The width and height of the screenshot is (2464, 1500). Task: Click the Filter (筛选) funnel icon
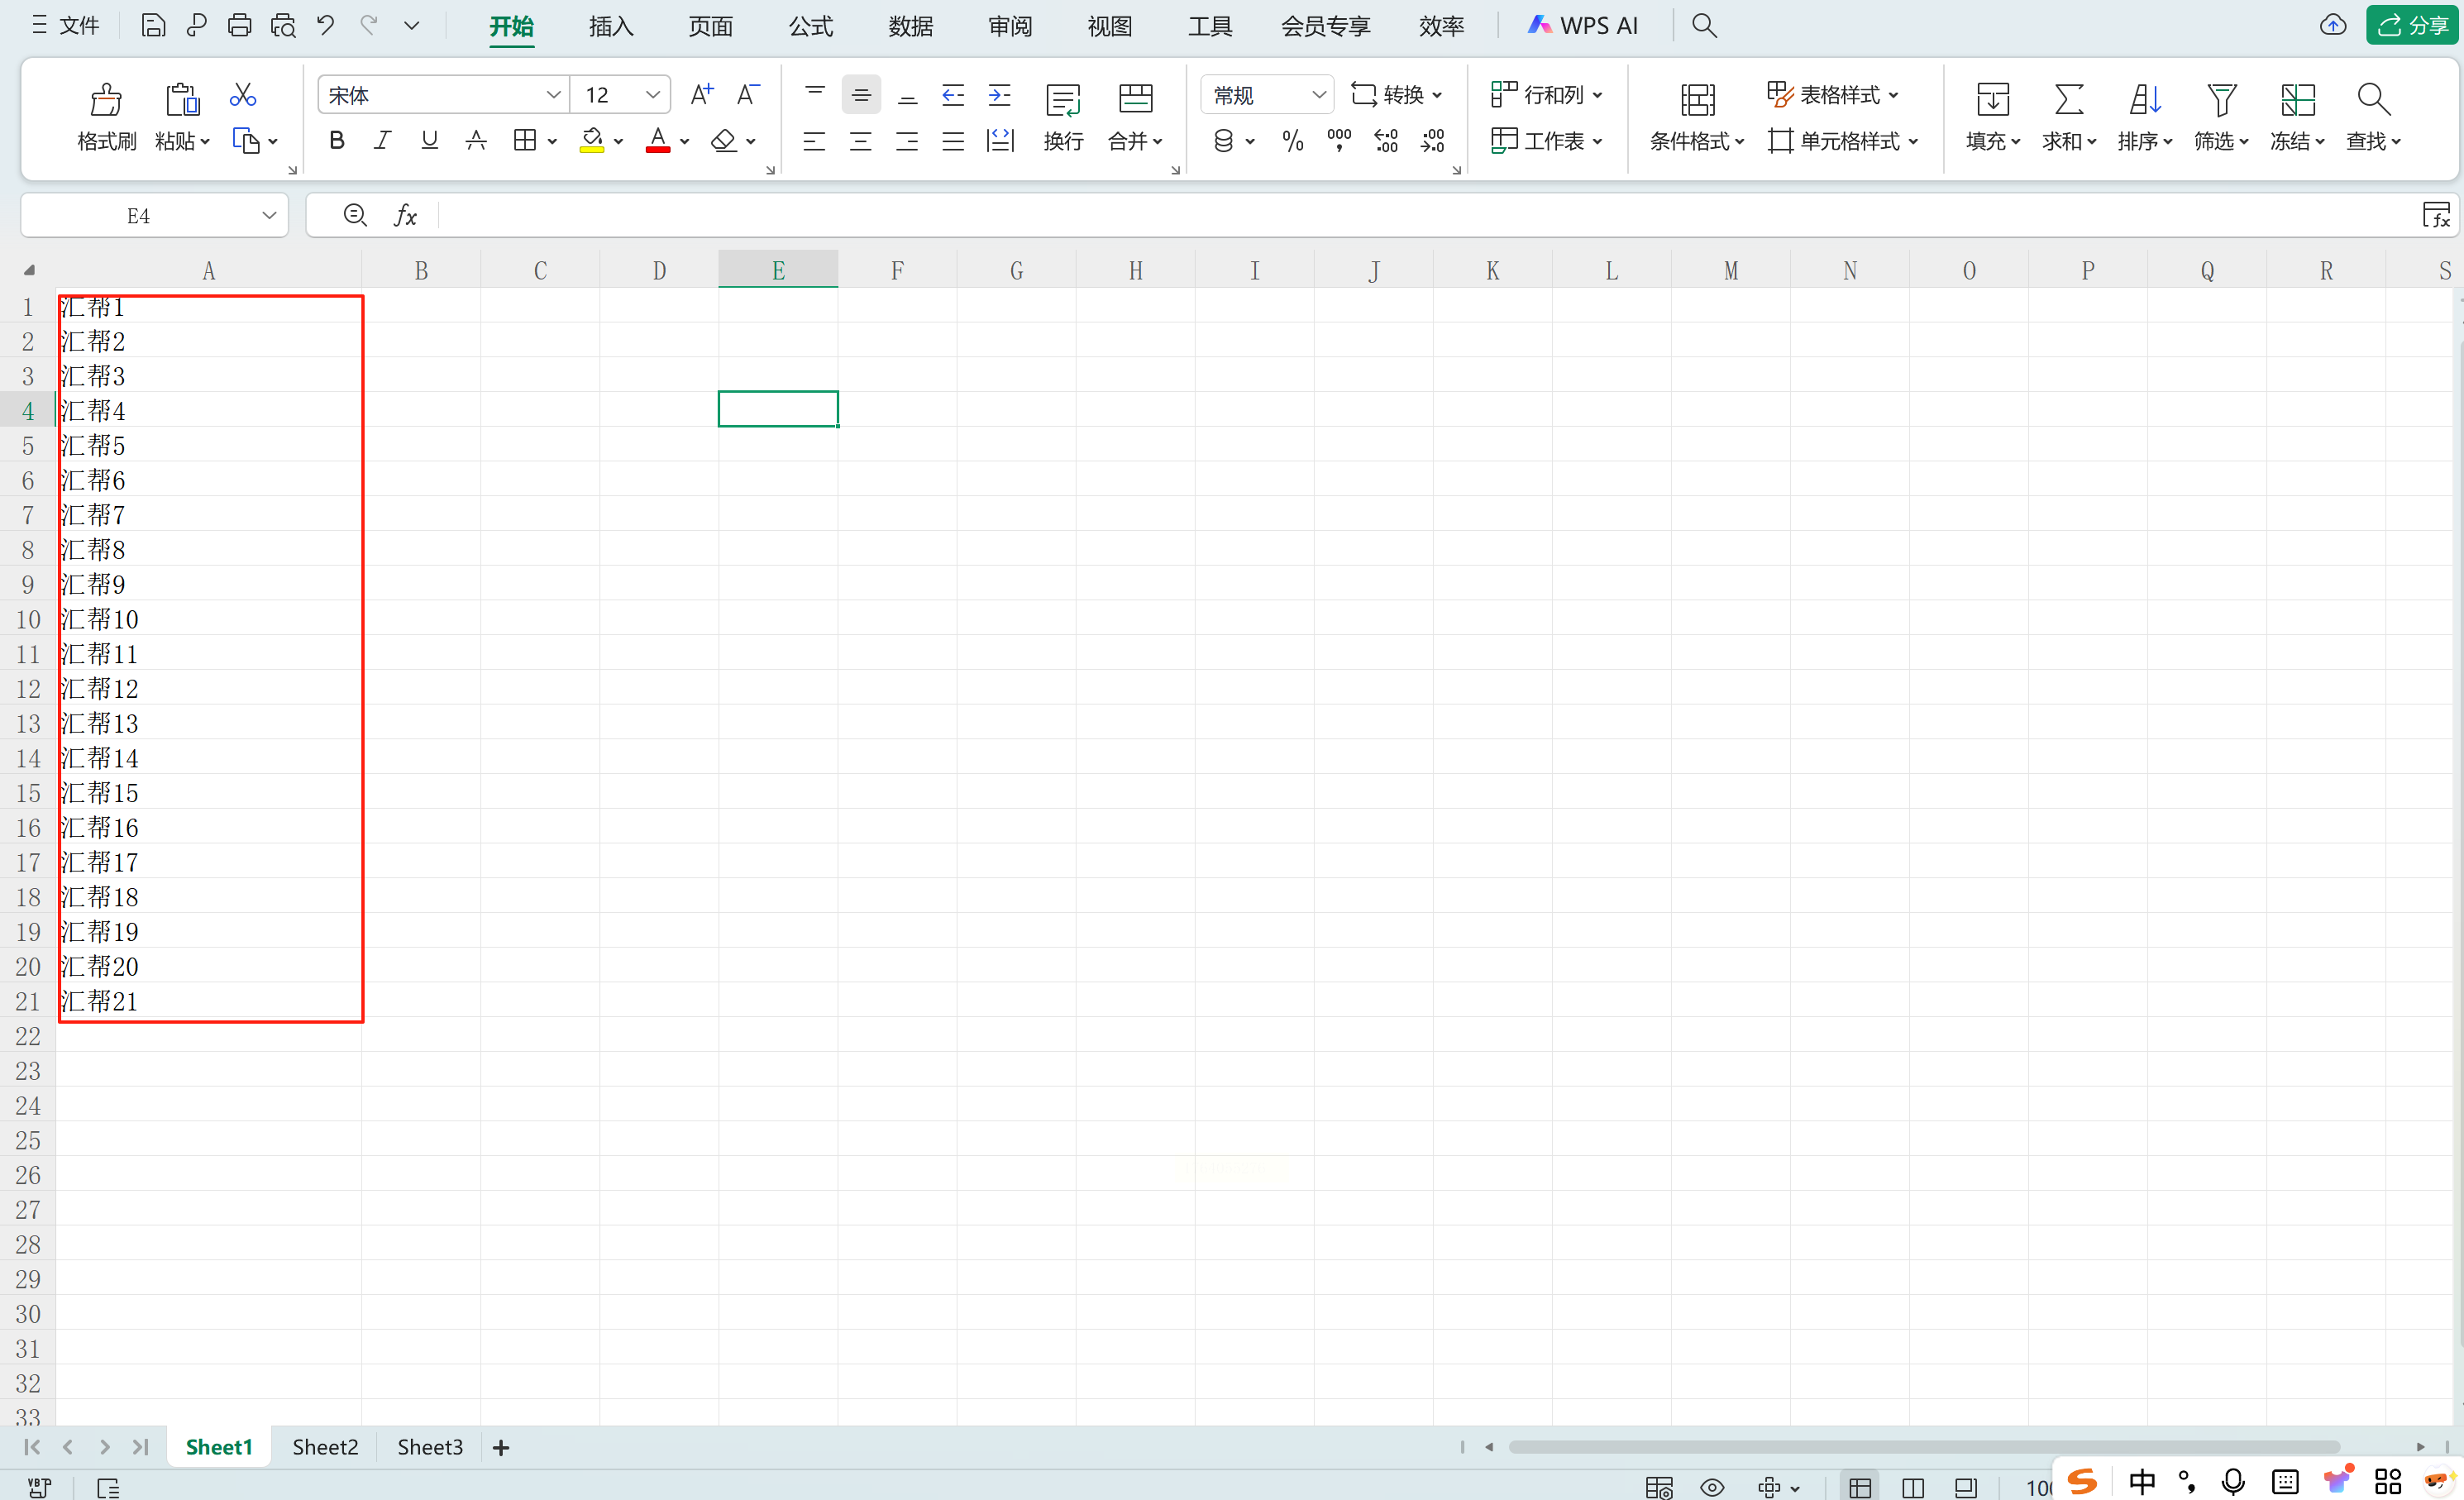(x=2220, y=100)
